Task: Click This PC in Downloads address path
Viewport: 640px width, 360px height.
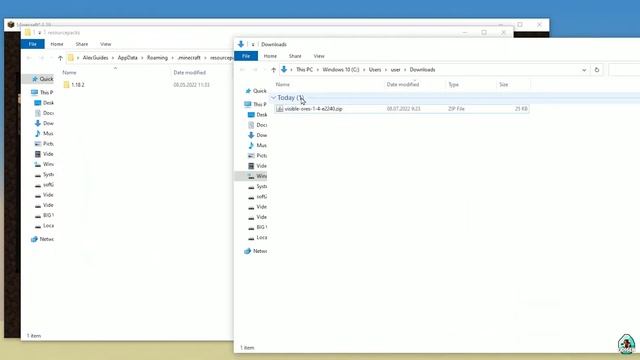Action: coord(304,70)
